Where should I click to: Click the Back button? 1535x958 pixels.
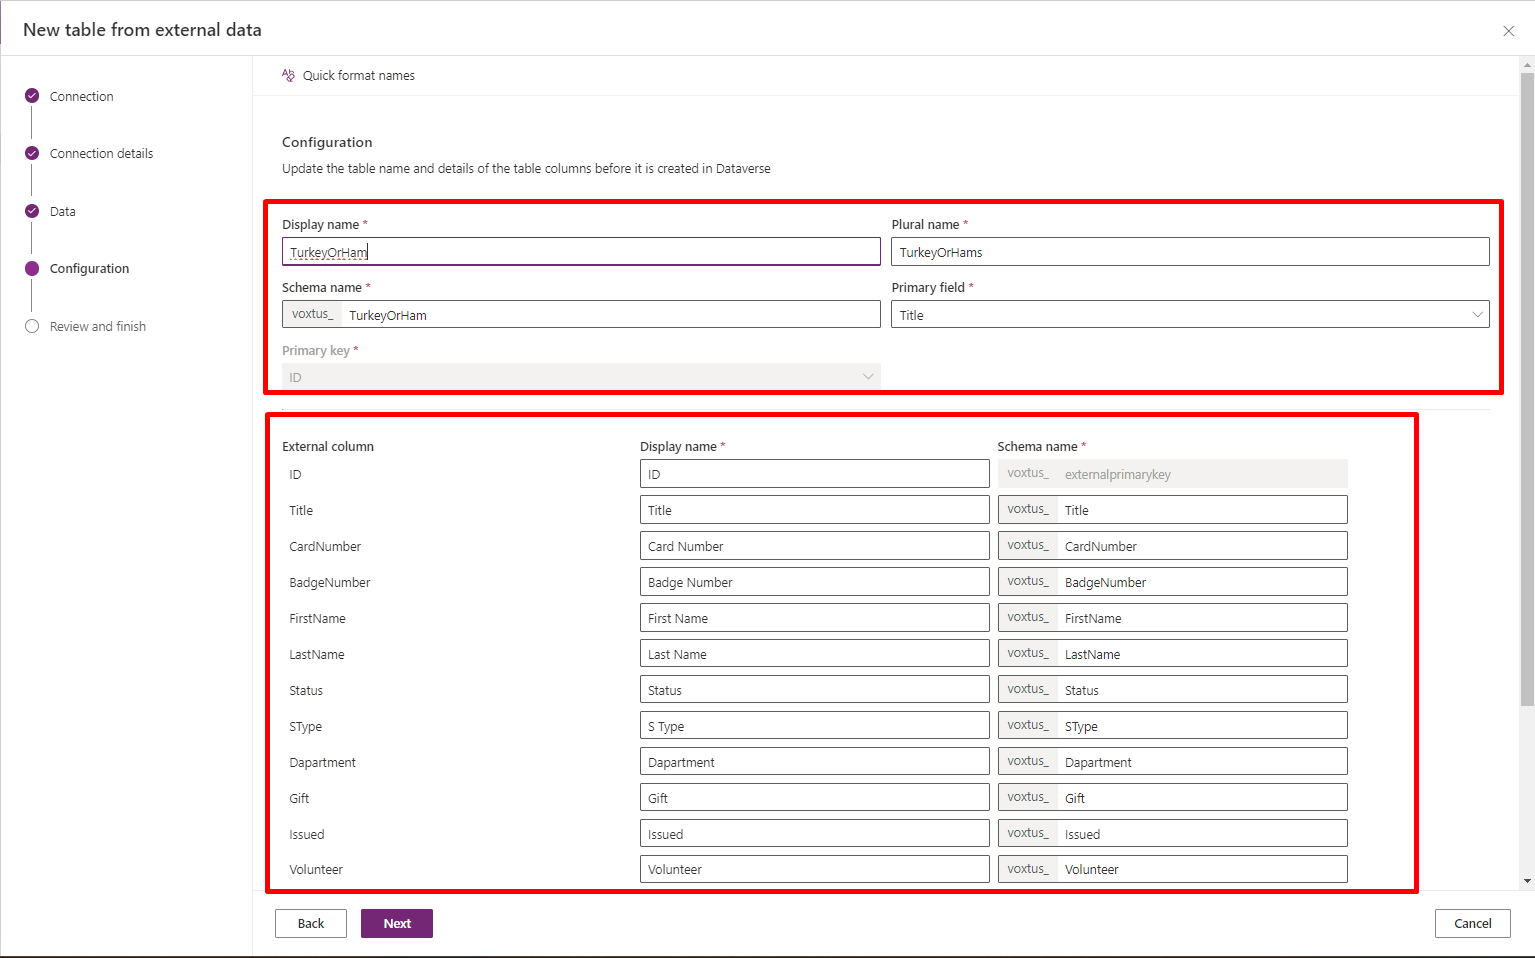click(x=311, y=923)
